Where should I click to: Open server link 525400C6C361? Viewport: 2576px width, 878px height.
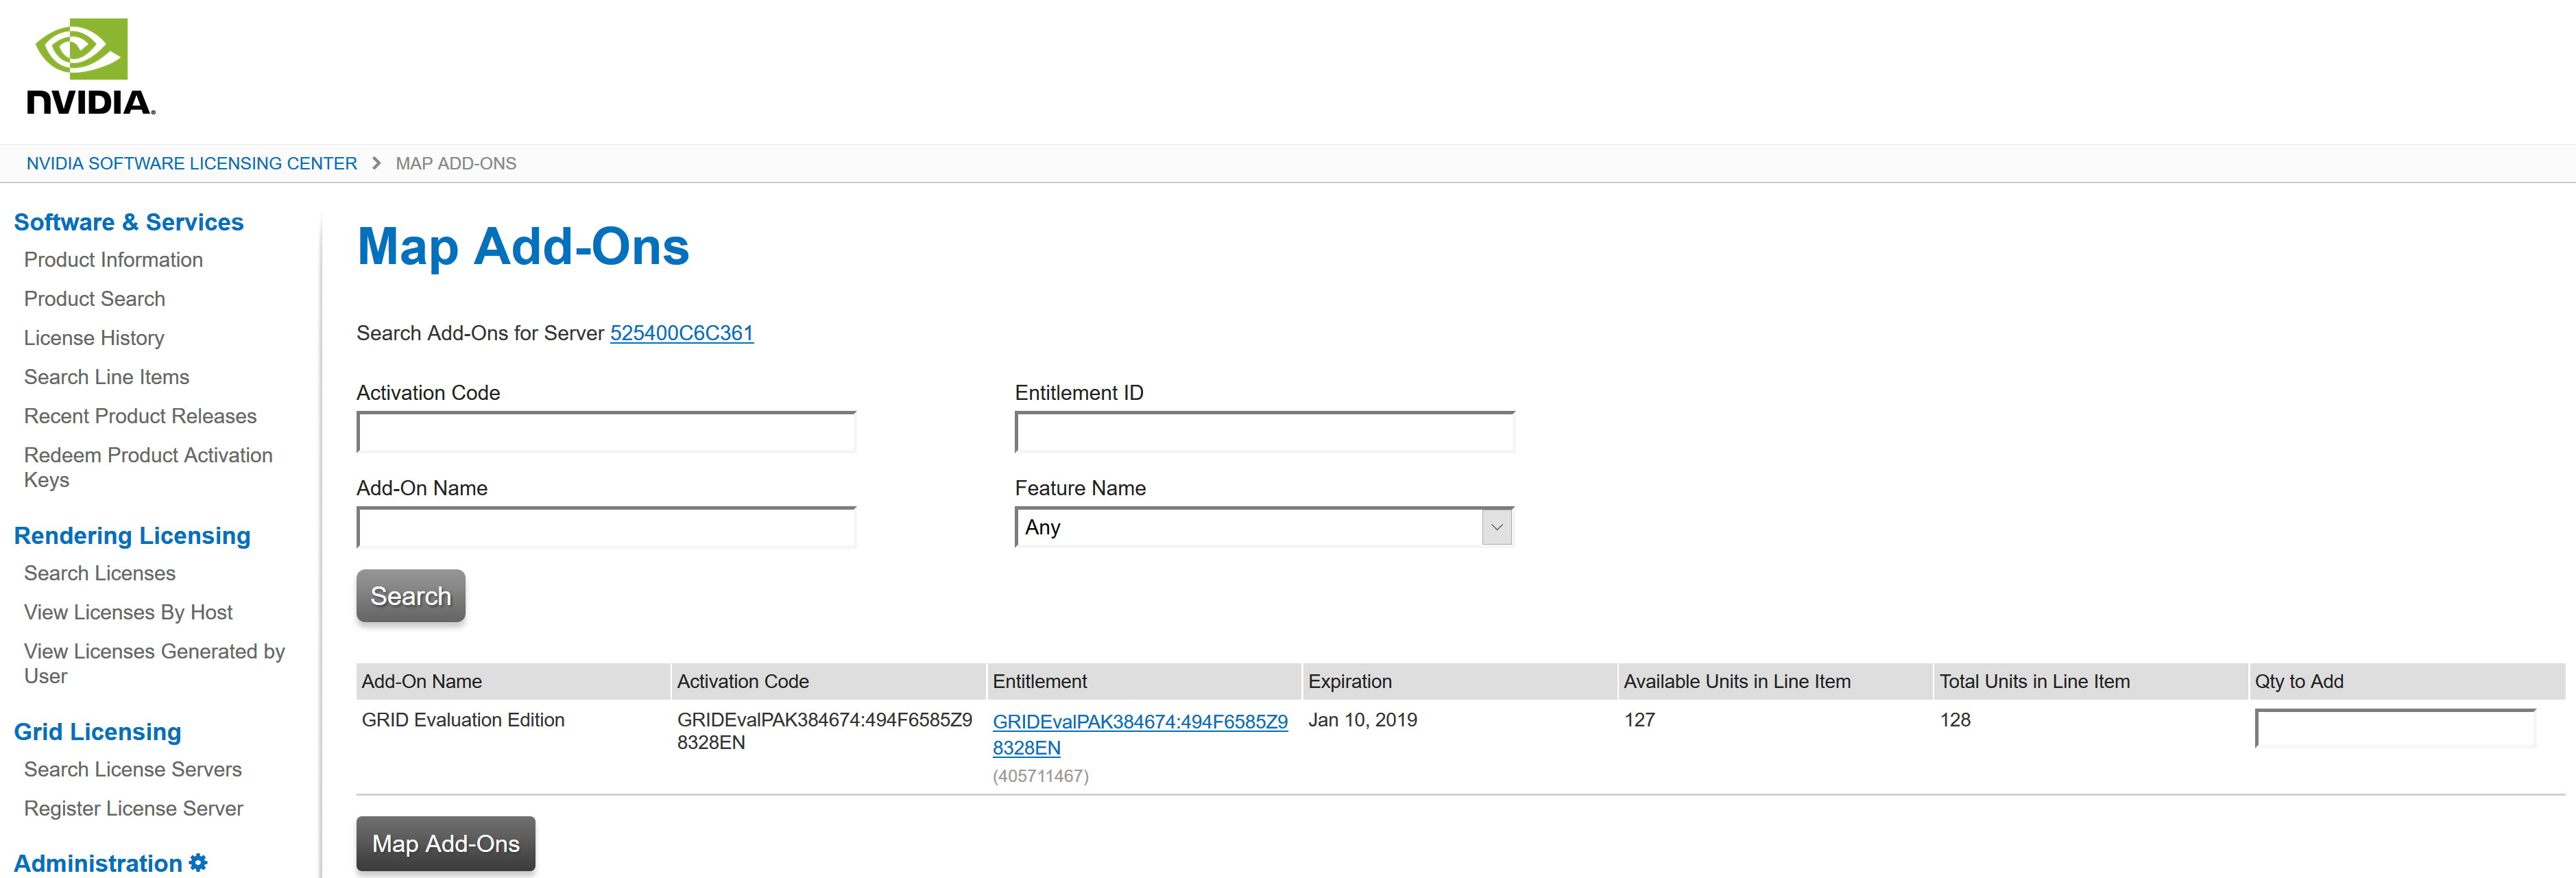pyautogui.click(x=681, y=333)
